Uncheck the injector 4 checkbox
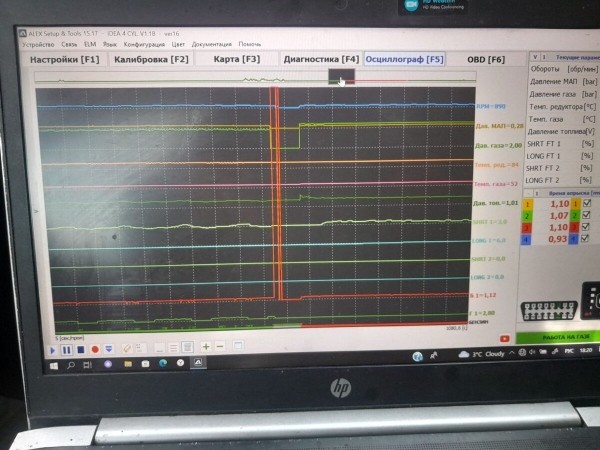This screenshot has width=600, height=450. click(x=588, y=239)
